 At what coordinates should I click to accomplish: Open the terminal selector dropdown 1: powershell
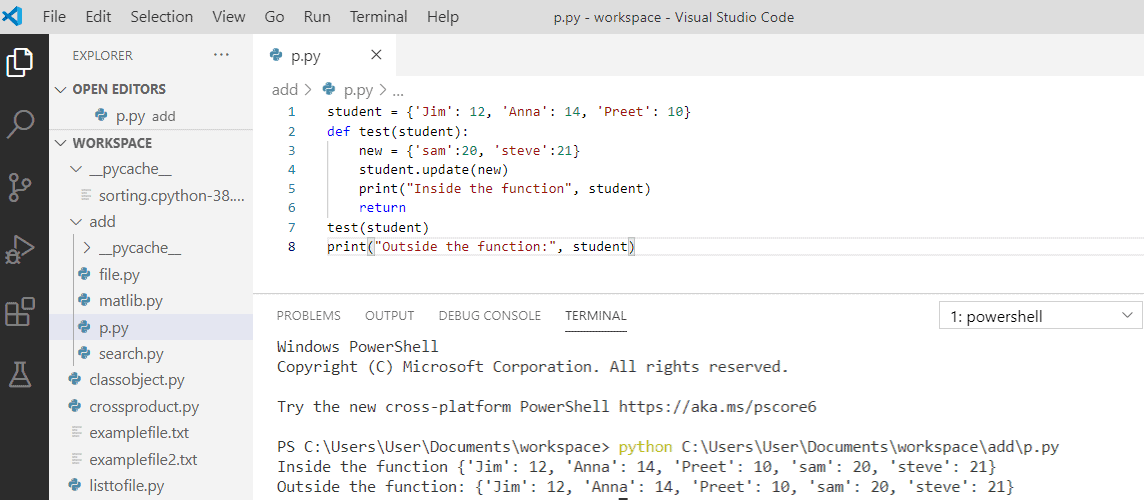(x=1040, y=316)
